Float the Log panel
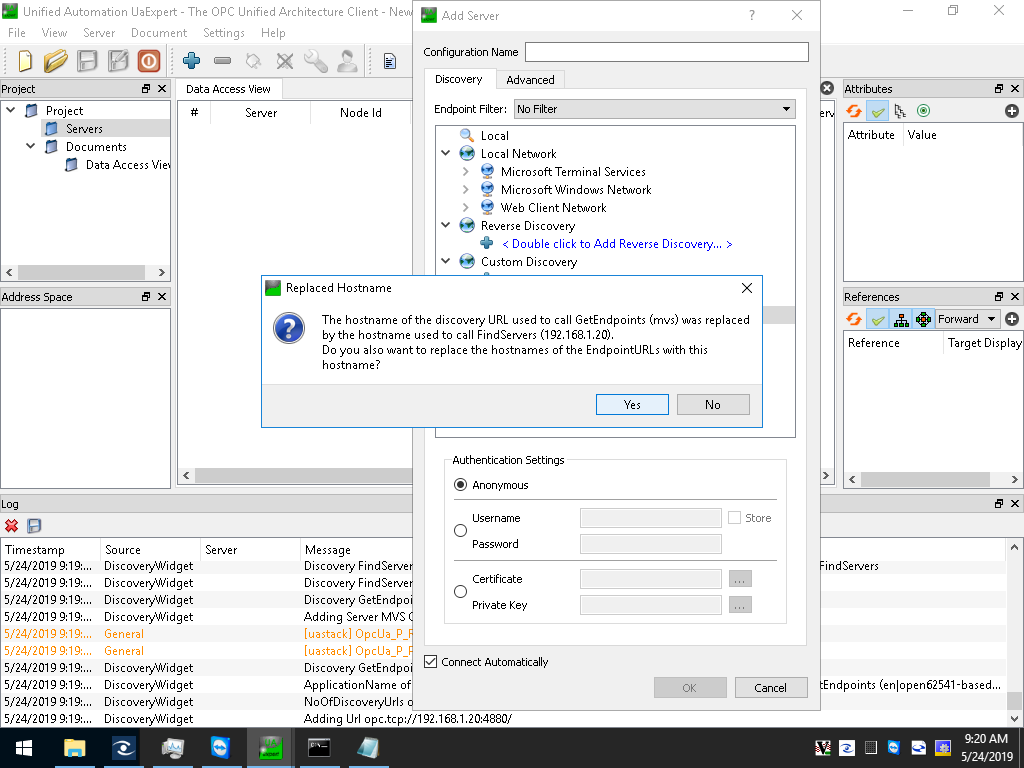 999,504
